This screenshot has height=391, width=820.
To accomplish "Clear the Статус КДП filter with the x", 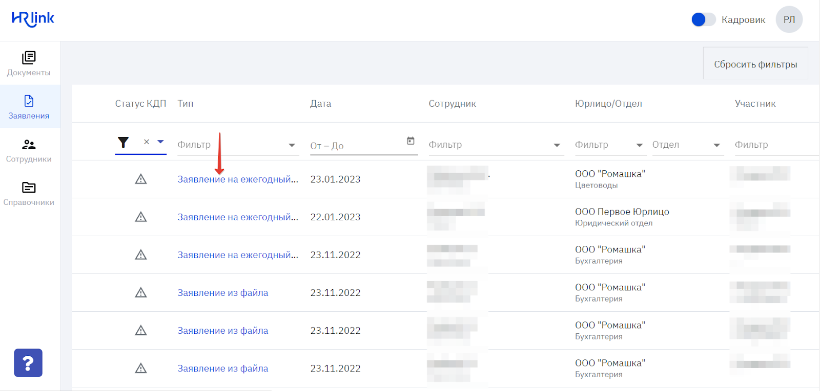I will click(146, 142).
